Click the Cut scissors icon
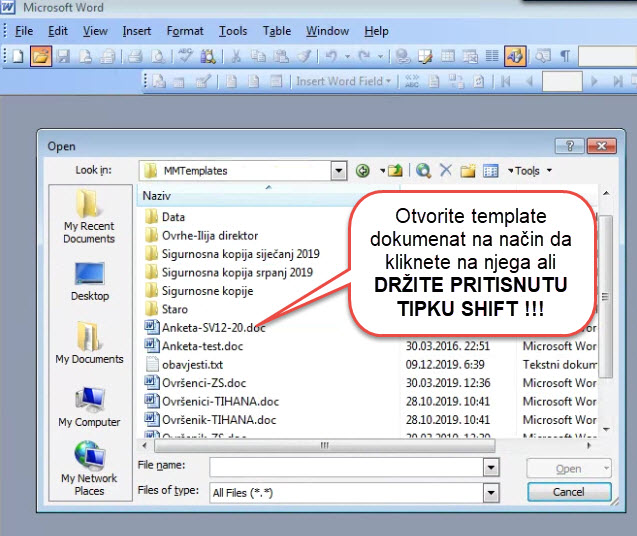 [x=236, y=56]
